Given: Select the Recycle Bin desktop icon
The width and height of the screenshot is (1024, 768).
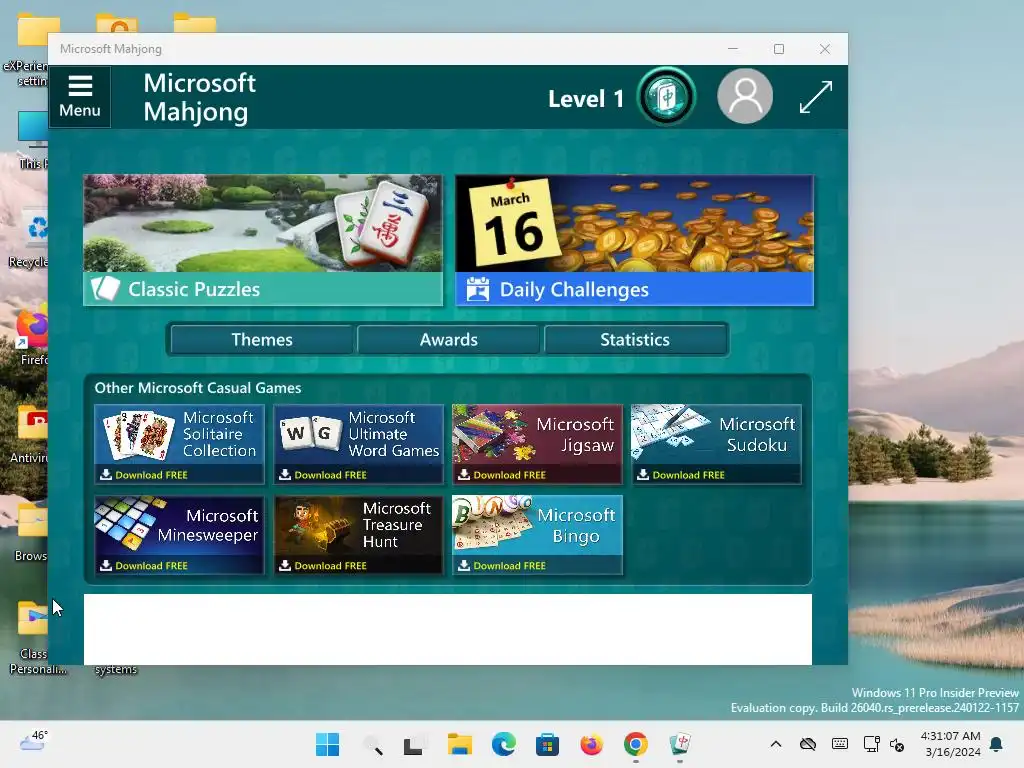Looking at the screenshot, I should pyautogui.click(x=29, y=239).
